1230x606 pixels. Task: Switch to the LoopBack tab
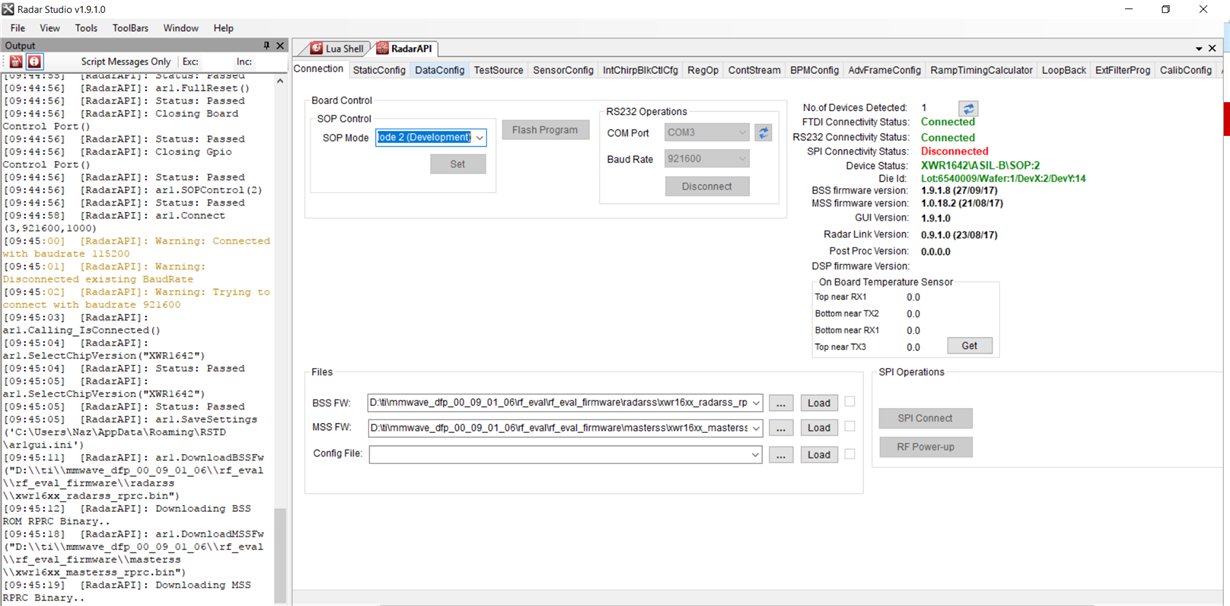point(1064,70)
